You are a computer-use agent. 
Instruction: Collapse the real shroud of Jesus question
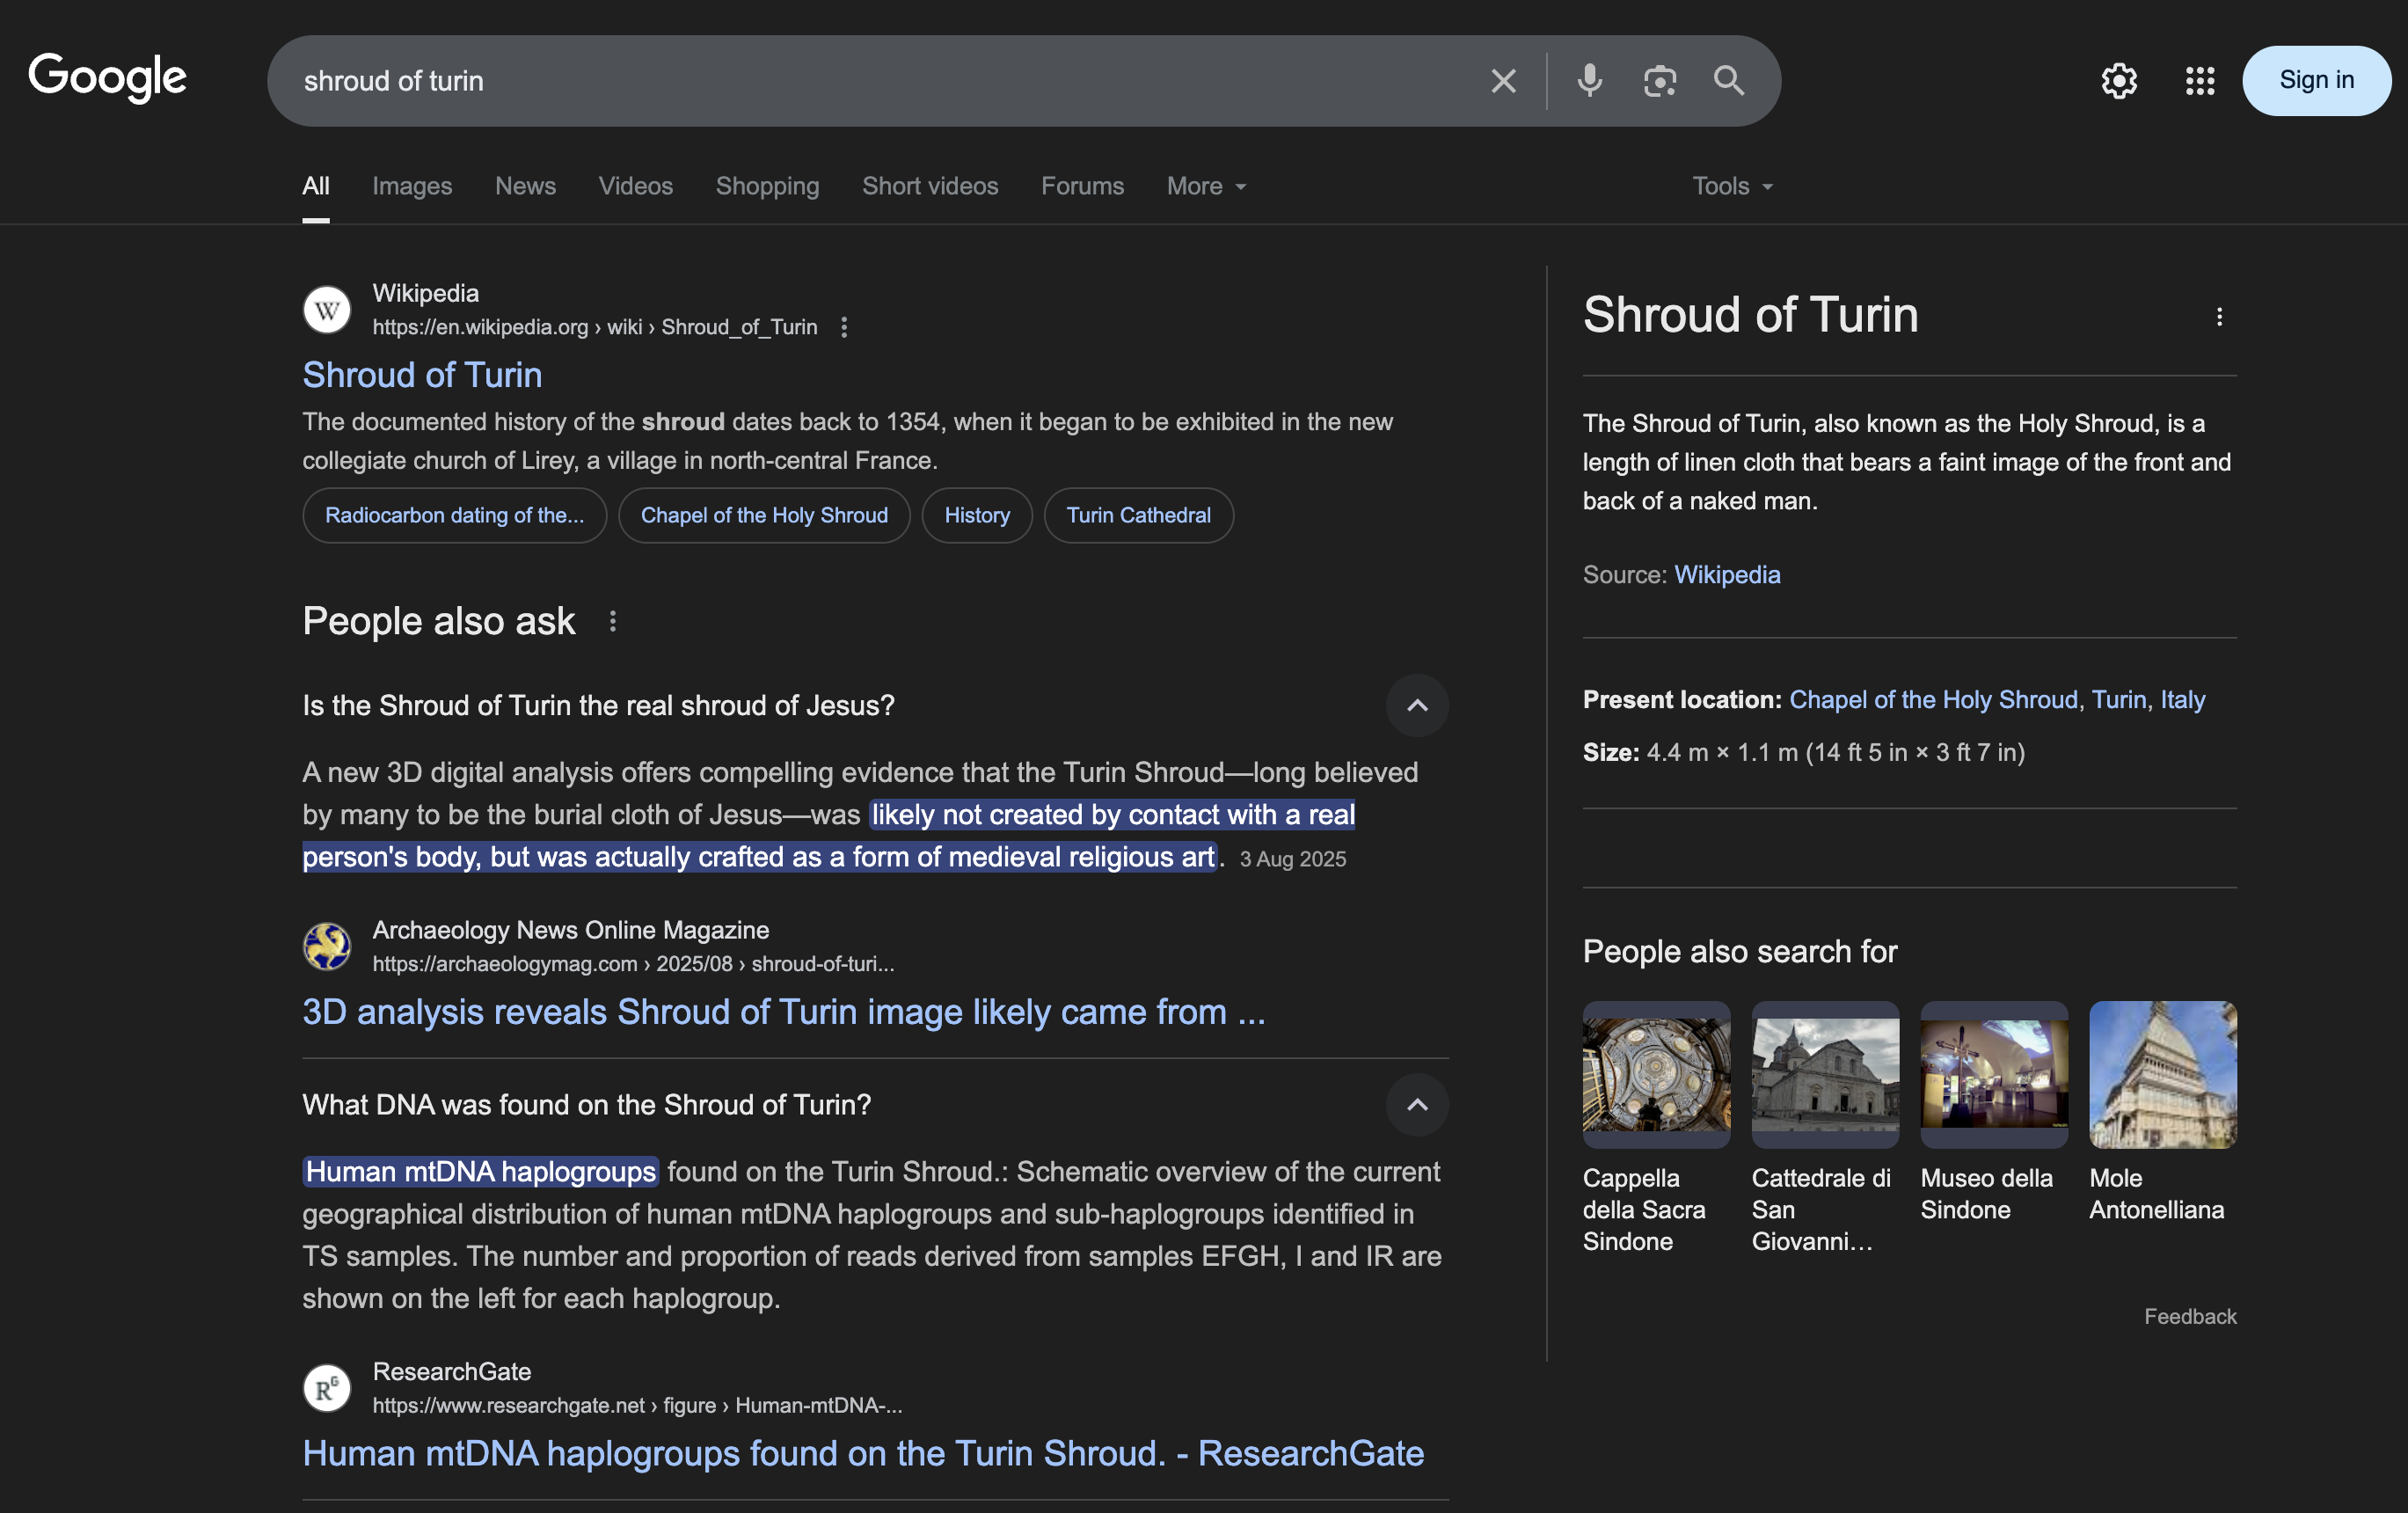(x=1416, y=706)
